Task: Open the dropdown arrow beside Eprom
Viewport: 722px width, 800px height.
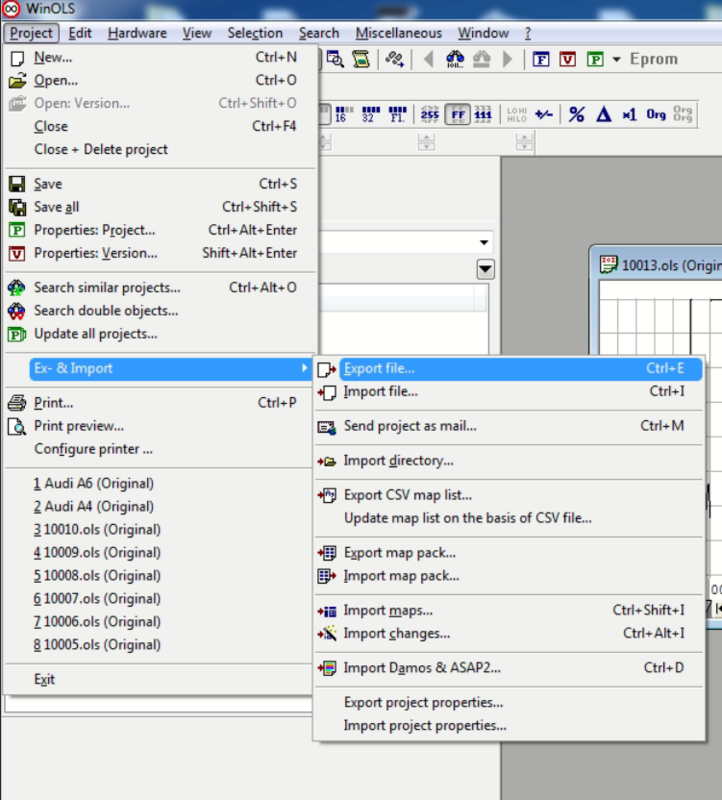Action: pos(615,59)
